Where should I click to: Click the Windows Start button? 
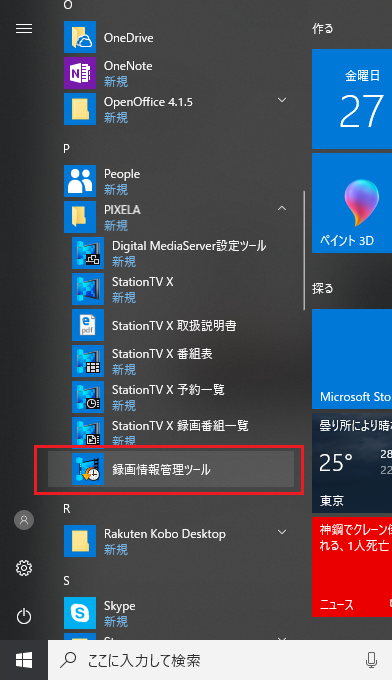coord(24,660)
